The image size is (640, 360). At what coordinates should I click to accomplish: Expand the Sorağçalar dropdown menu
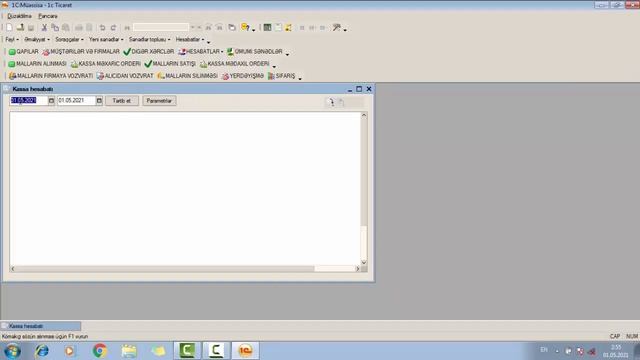coord(69,40)
